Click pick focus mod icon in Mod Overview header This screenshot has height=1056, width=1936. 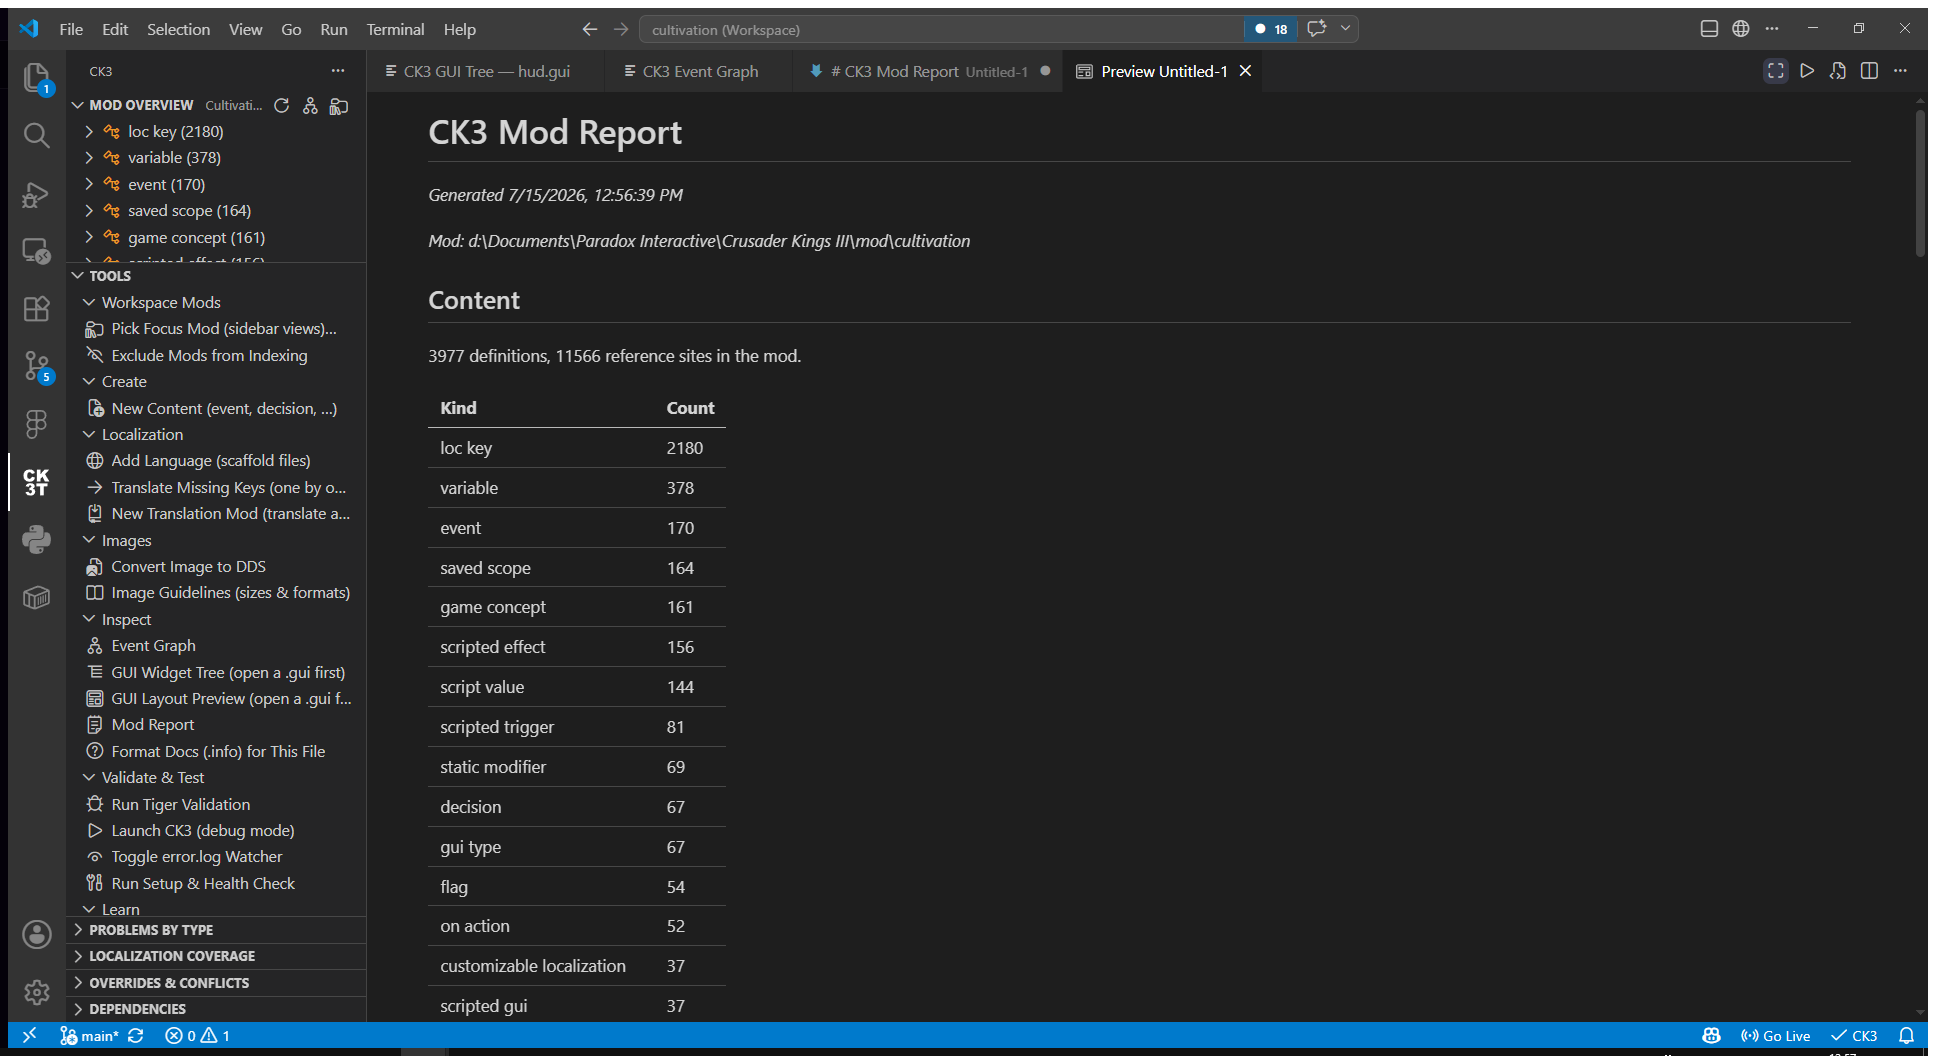click(339, 105)
